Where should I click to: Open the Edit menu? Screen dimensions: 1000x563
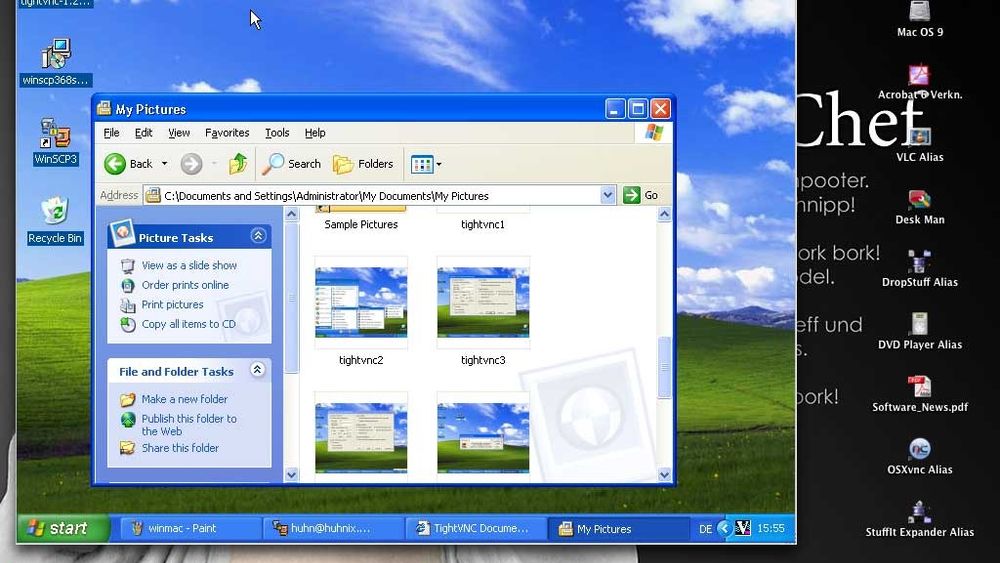(143, 133)
